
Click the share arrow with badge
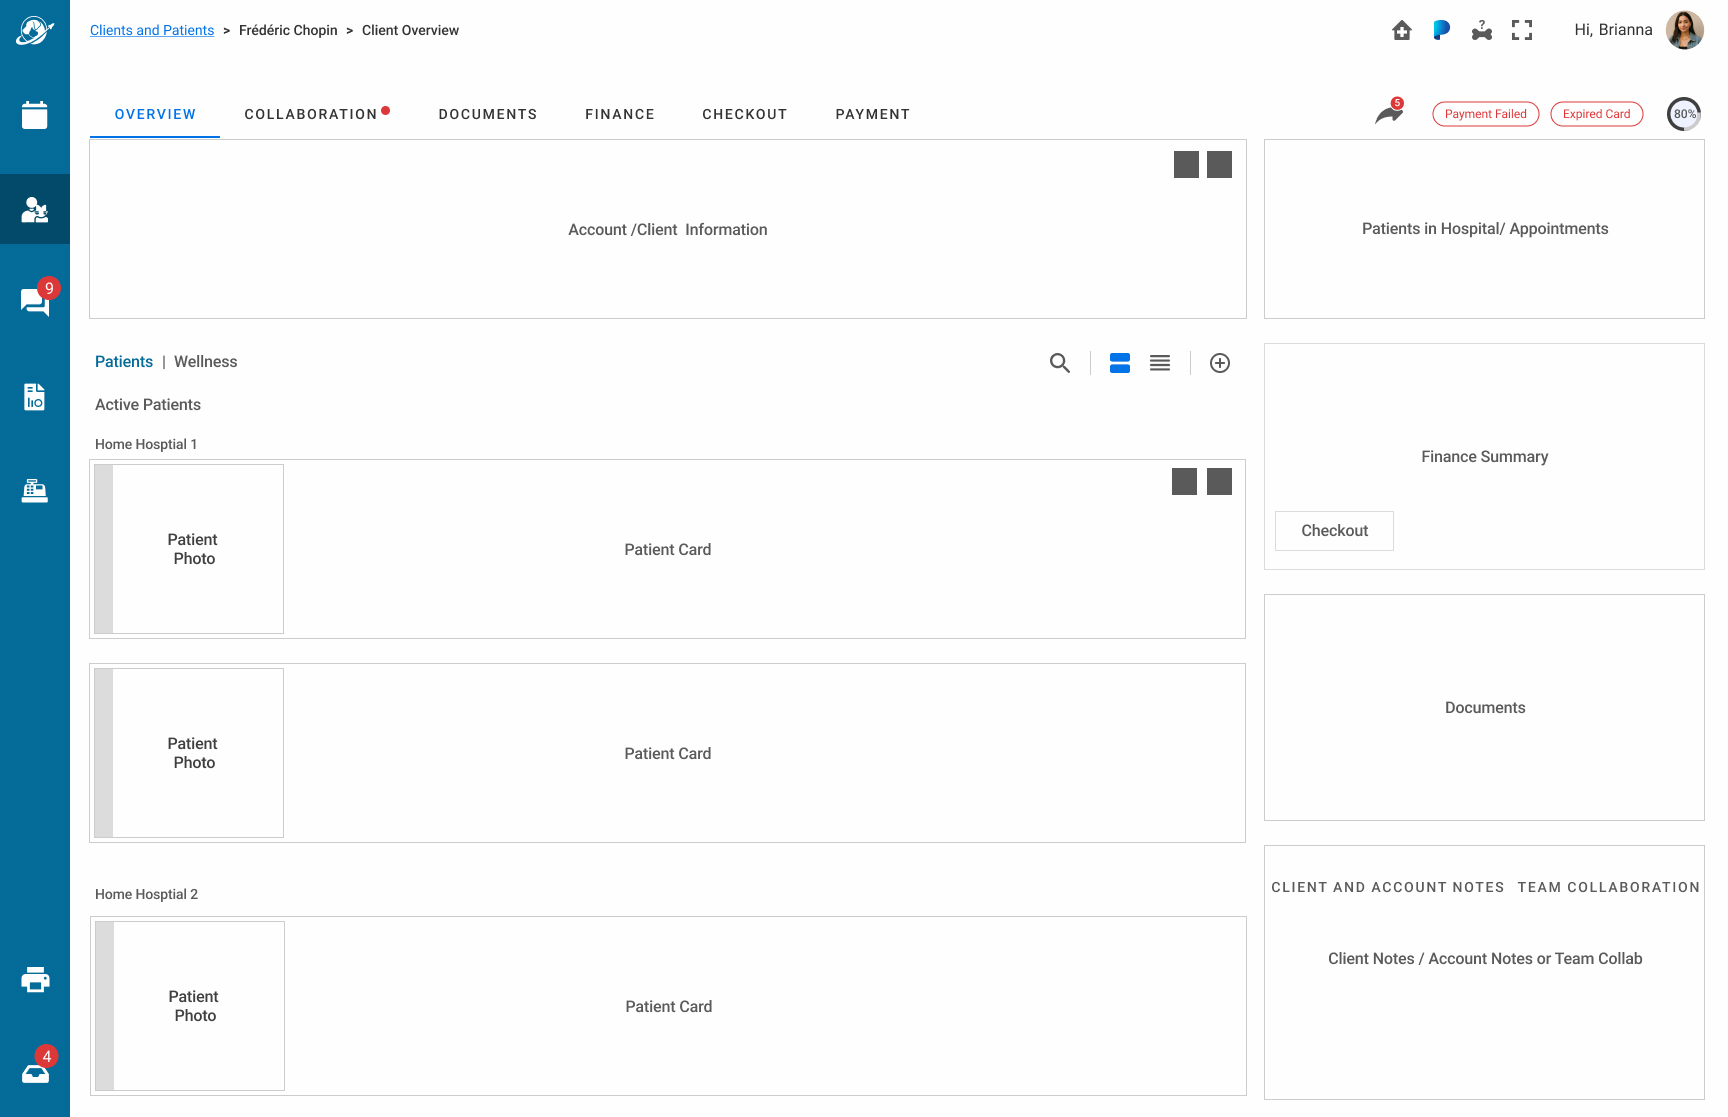point(1389,114)
